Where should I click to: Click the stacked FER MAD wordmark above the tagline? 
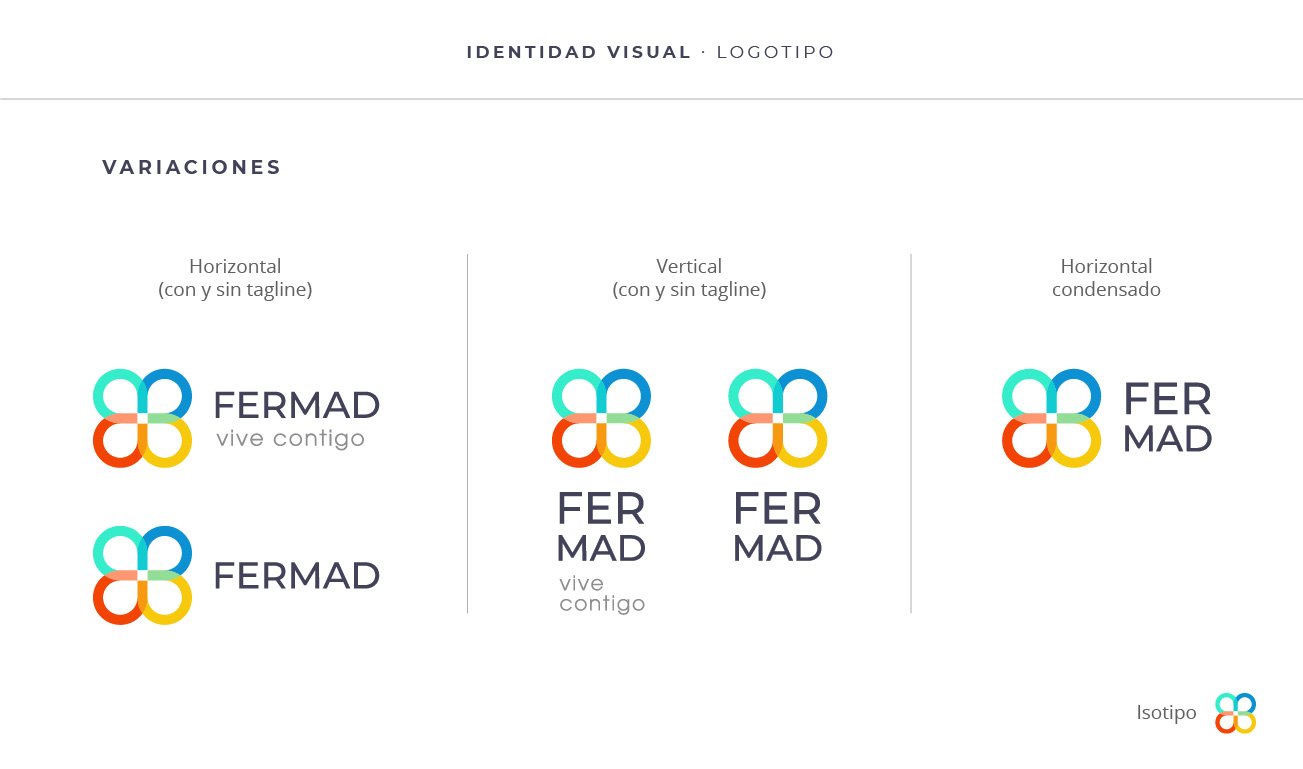pyautogui.click(x=601, y=528)
